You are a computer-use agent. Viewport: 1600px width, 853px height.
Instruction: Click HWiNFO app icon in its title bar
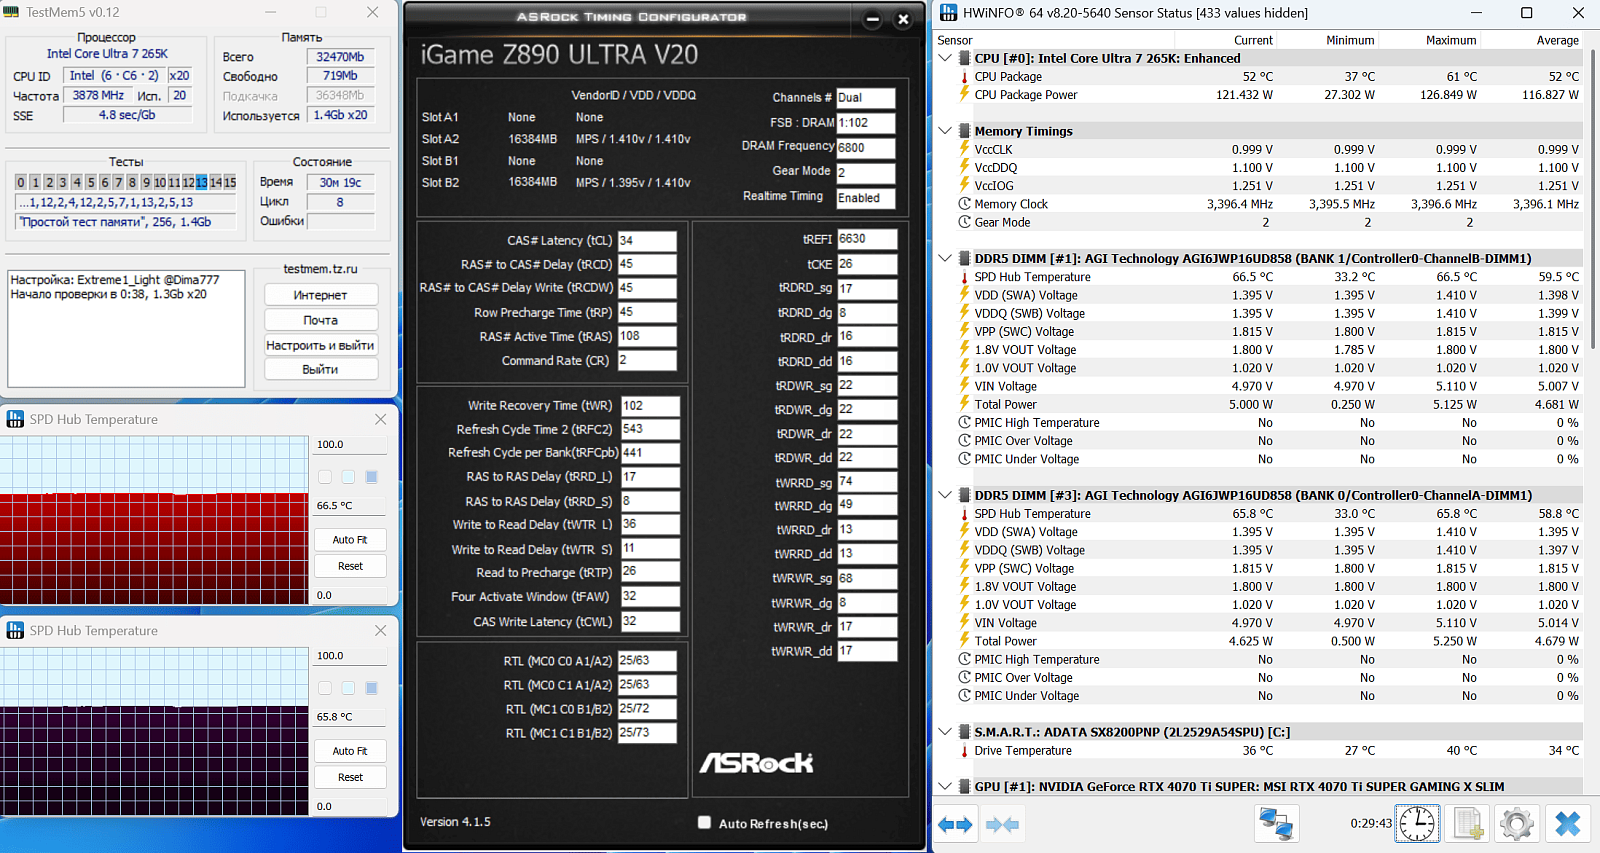click(948, 13)
